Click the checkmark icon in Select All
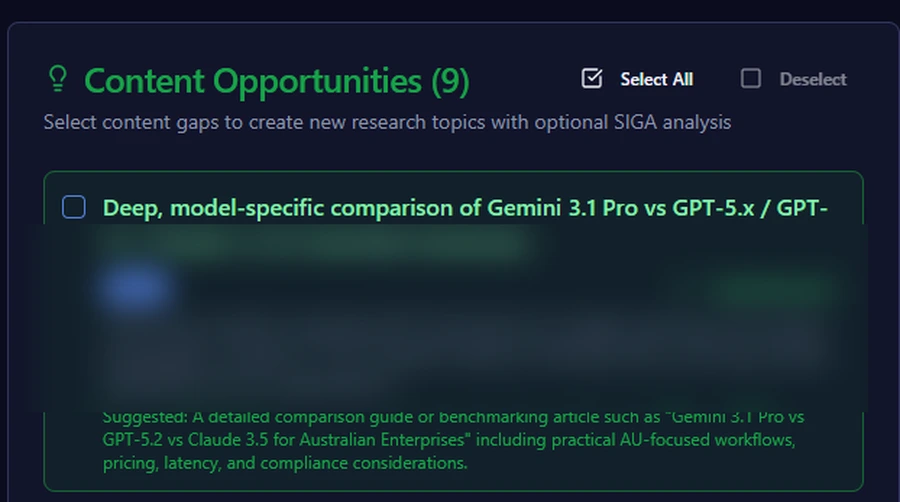Screen dimensions: 900x502 click(x=592, y=79)
